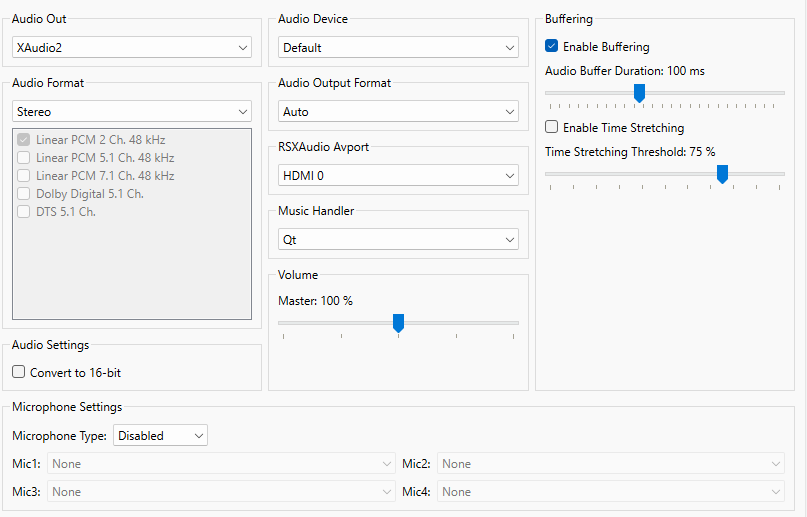Open the Audio Device dropdown set to Default
Screen dimensions: 807x517
coord(398,47)
